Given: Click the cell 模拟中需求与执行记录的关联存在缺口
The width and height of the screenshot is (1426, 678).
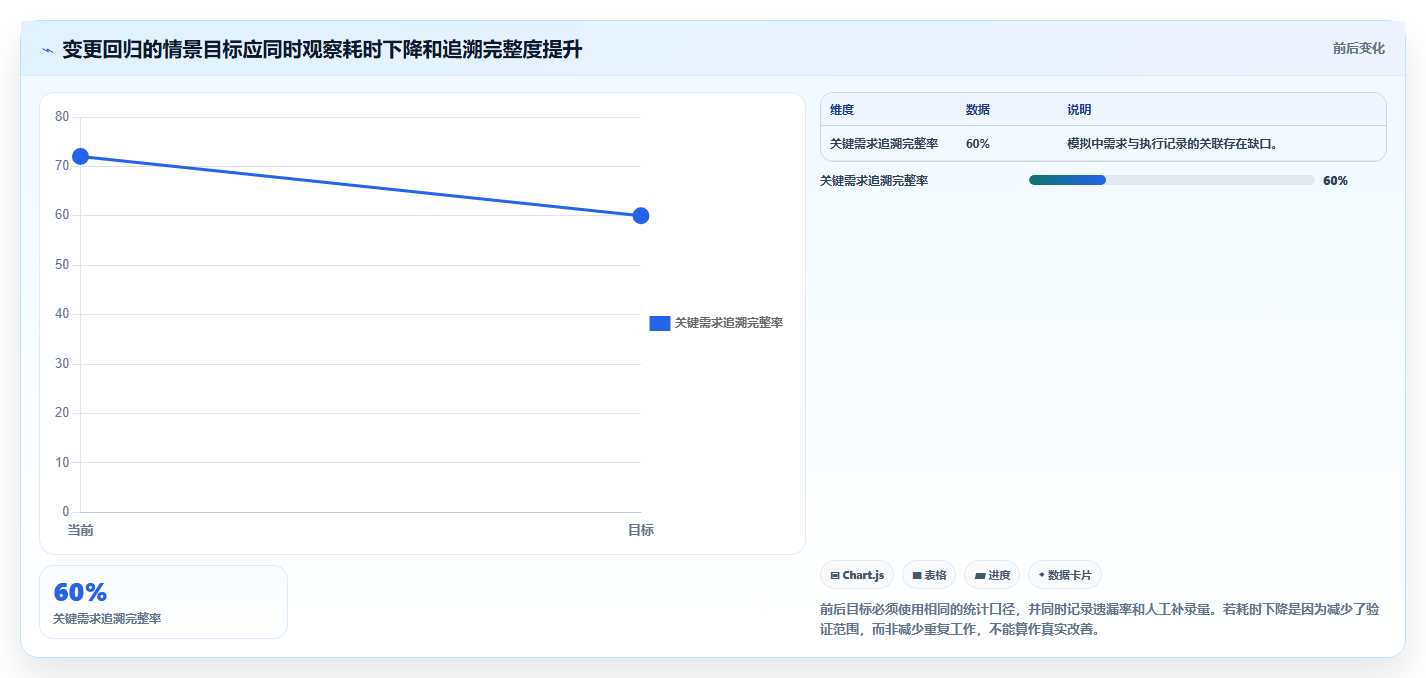Looking at the screenshot, I should pos(1173,144).
